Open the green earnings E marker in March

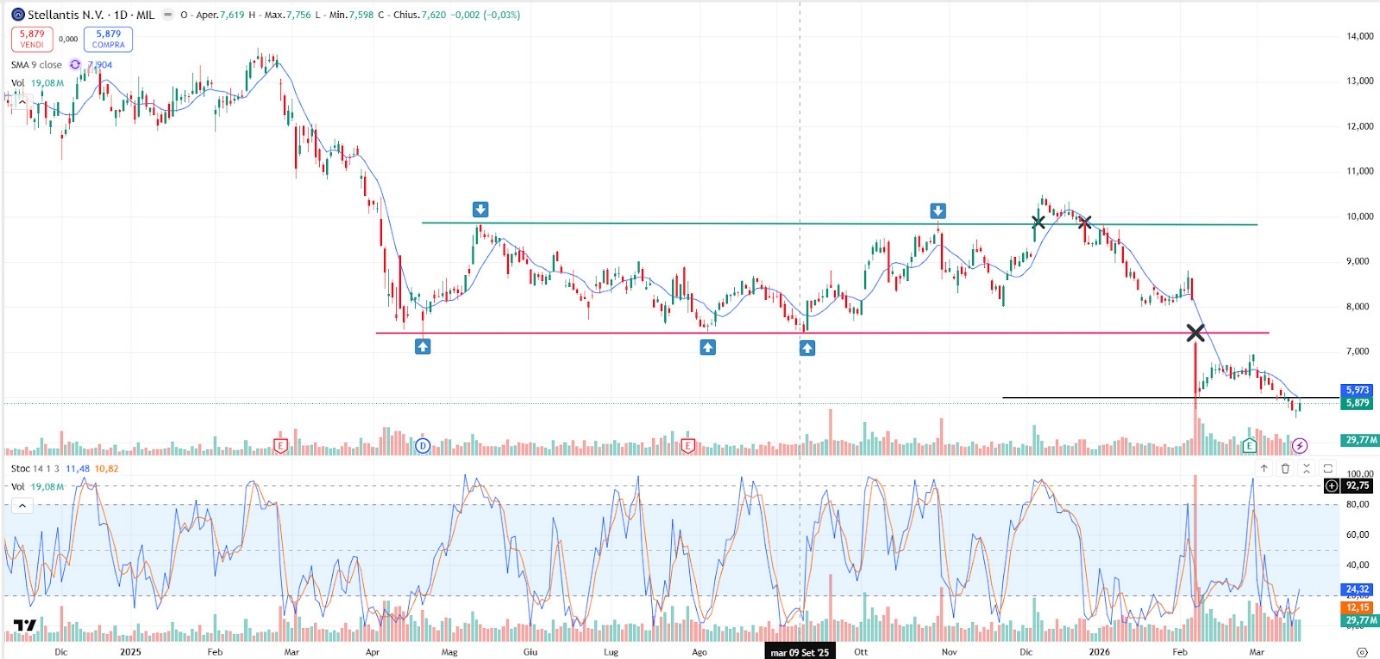(x=1249, y=444)
